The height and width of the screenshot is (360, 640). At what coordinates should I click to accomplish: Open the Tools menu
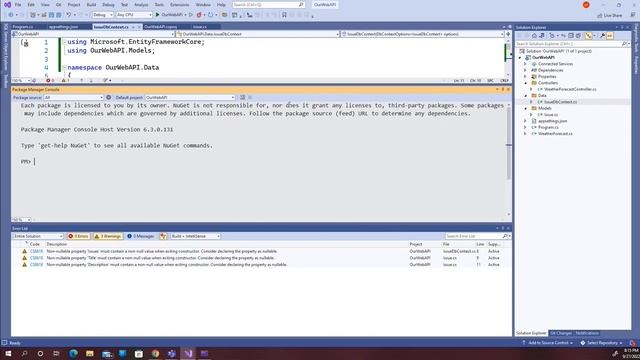159,5
